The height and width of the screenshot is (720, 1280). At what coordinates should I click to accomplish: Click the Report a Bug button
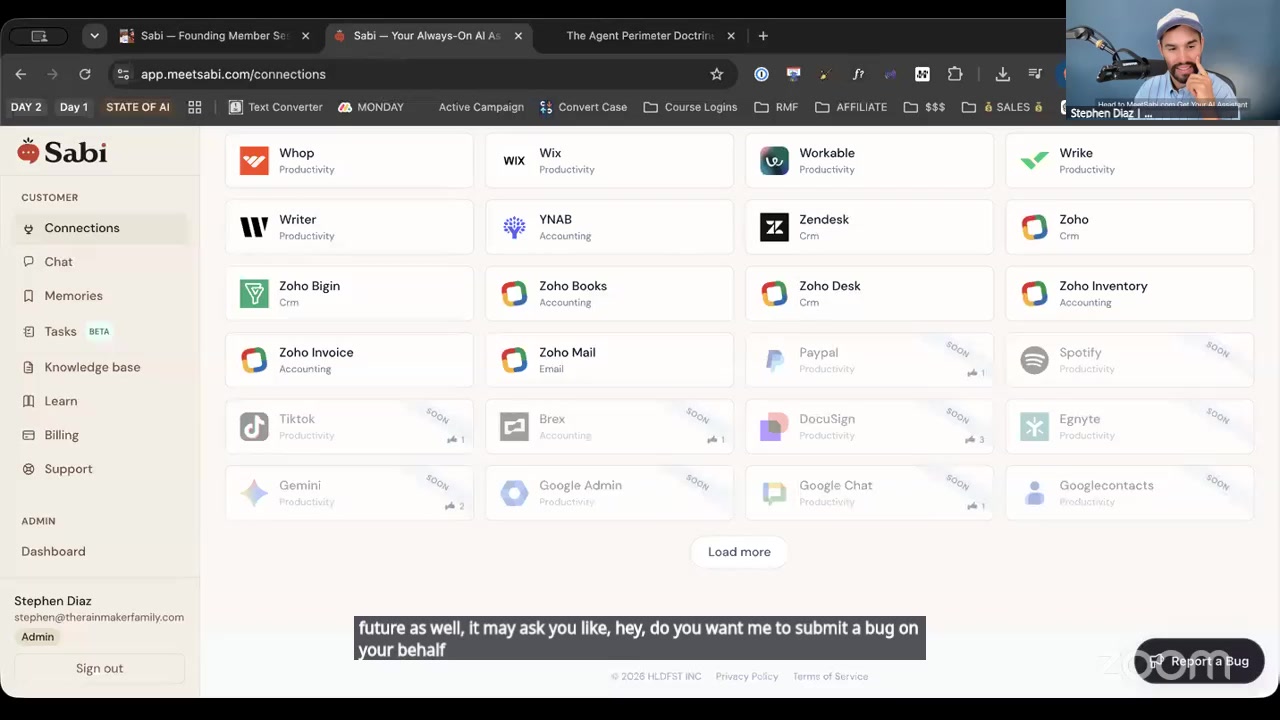1199,661
